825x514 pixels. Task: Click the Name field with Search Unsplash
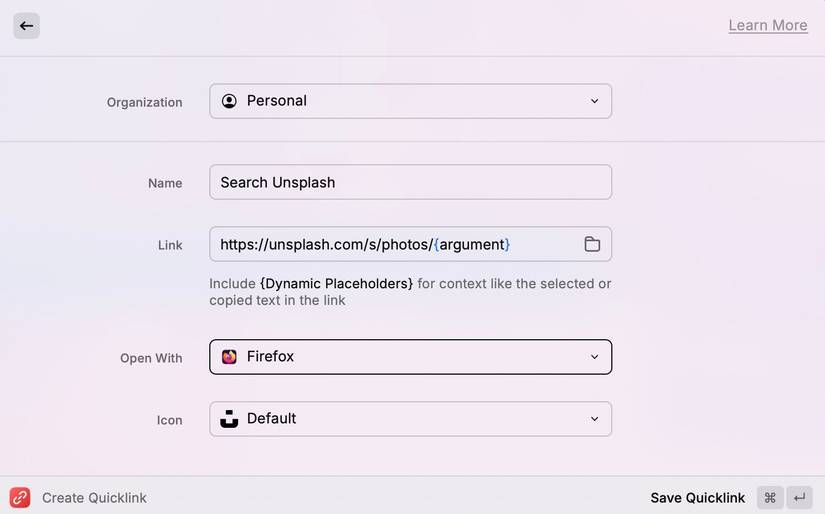tap(410, 182)
